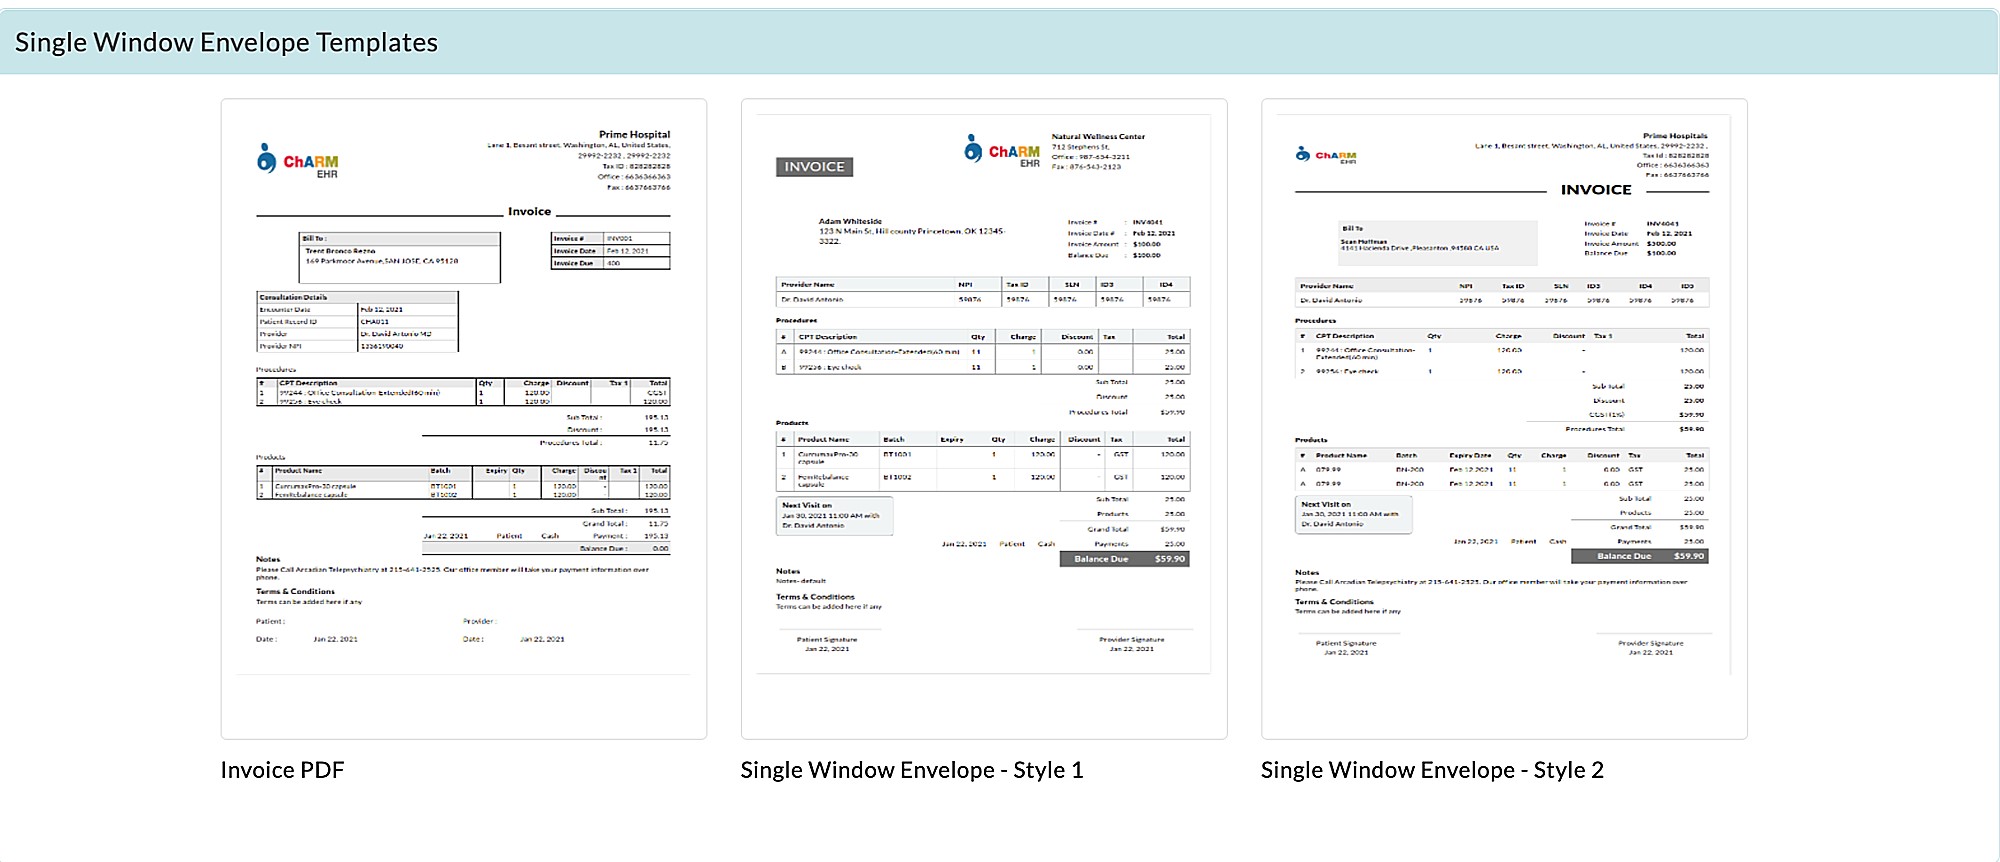
Task: Select the Invoice PDF template thumbnail
Action: point(463,419)
